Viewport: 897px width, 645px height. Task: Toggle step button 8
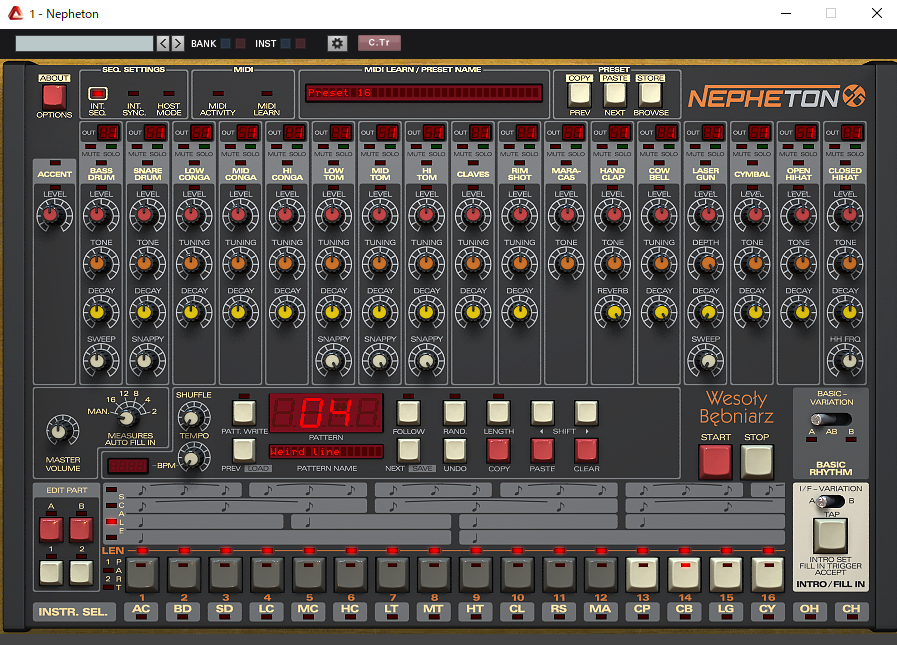click(434, 574)
